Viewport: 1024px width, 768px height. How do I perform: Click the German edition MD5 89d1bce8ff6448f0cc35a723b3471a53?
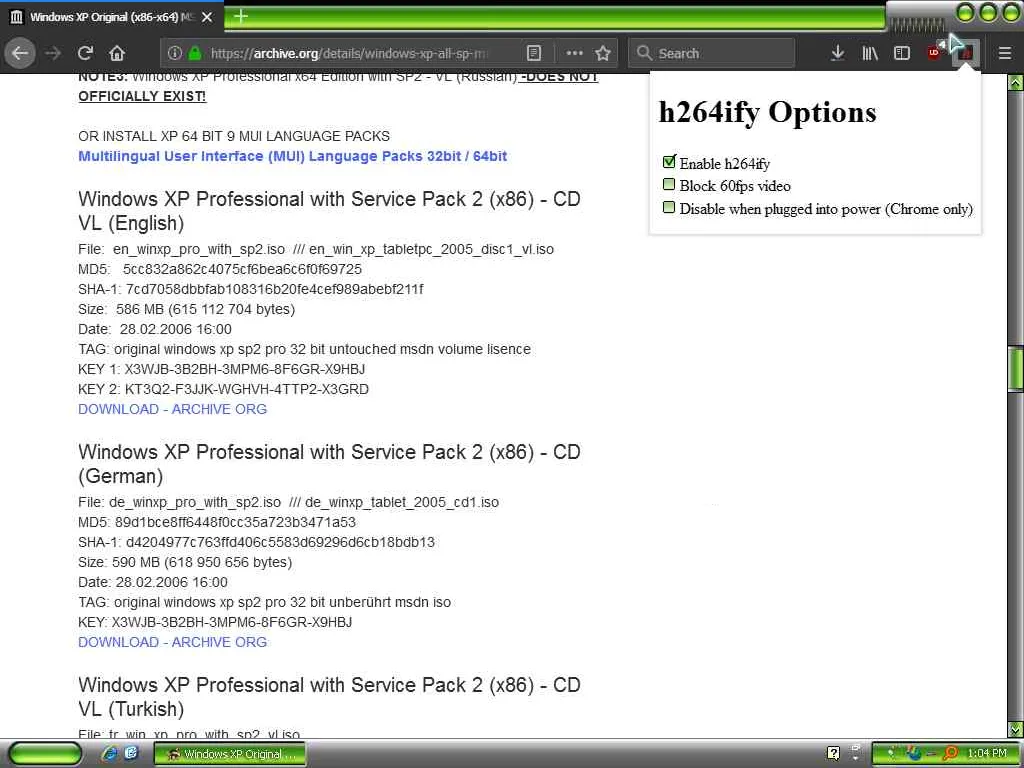[x=217, y=522]
